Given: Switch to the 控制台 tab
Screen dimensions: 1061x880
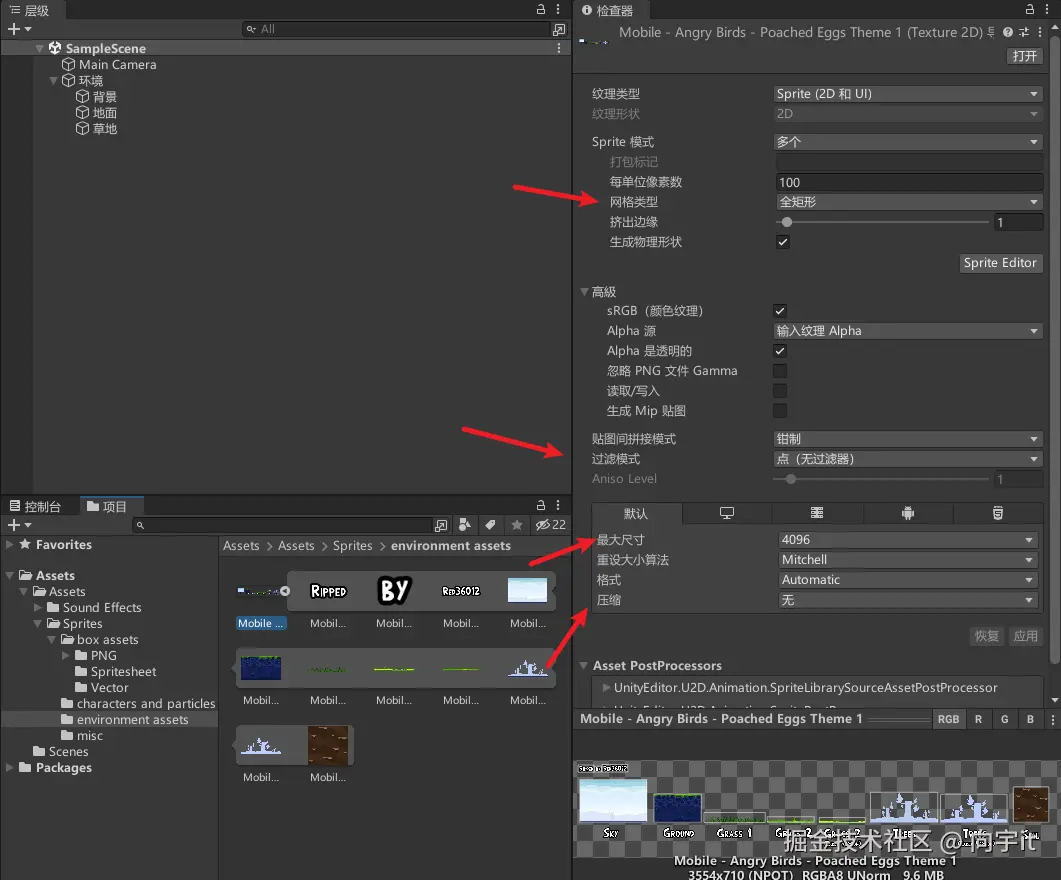Looking at the screenshot, I should [x=35, y=507].
